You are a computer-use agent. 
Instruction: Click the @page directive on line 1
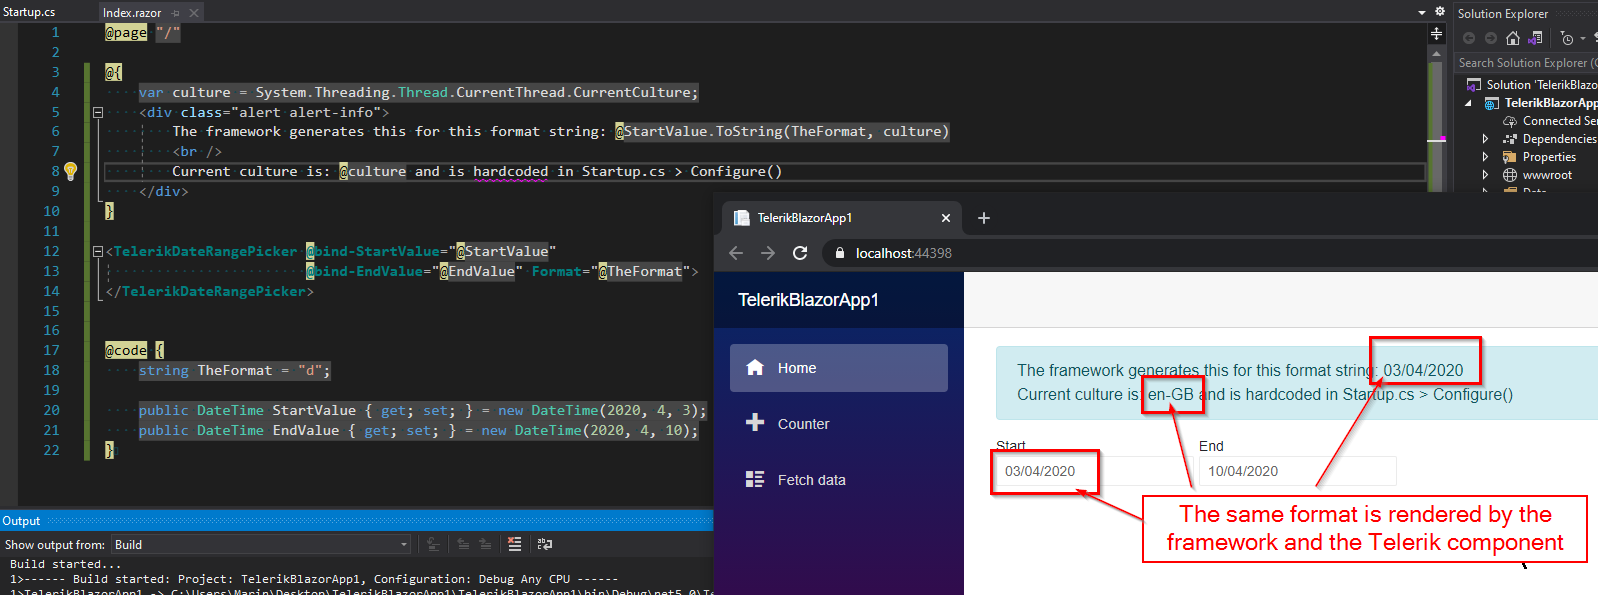point(126,32)
